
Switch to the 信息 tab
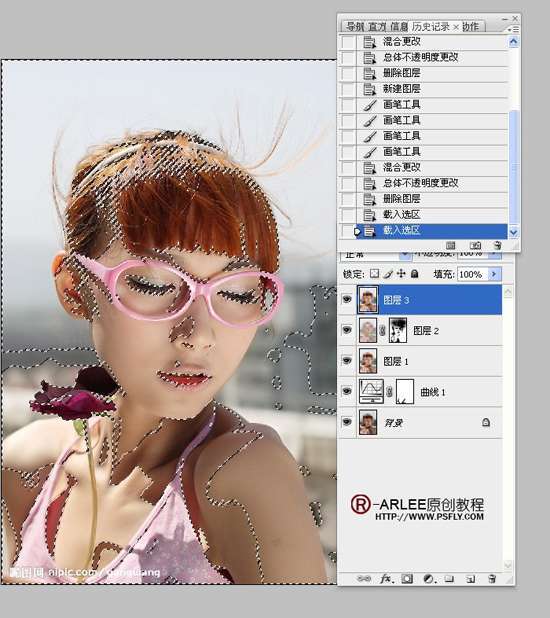click(x=399, y=26)
